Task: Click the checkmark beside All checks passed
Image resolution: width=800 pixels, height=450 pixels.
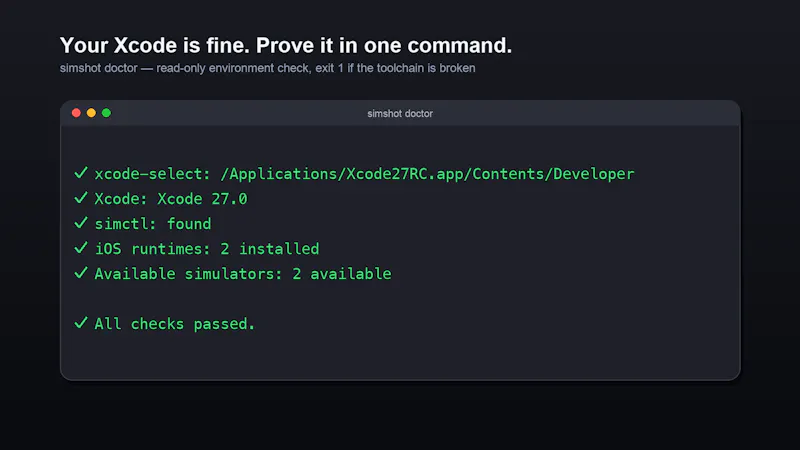Action: tap(81, 323)
